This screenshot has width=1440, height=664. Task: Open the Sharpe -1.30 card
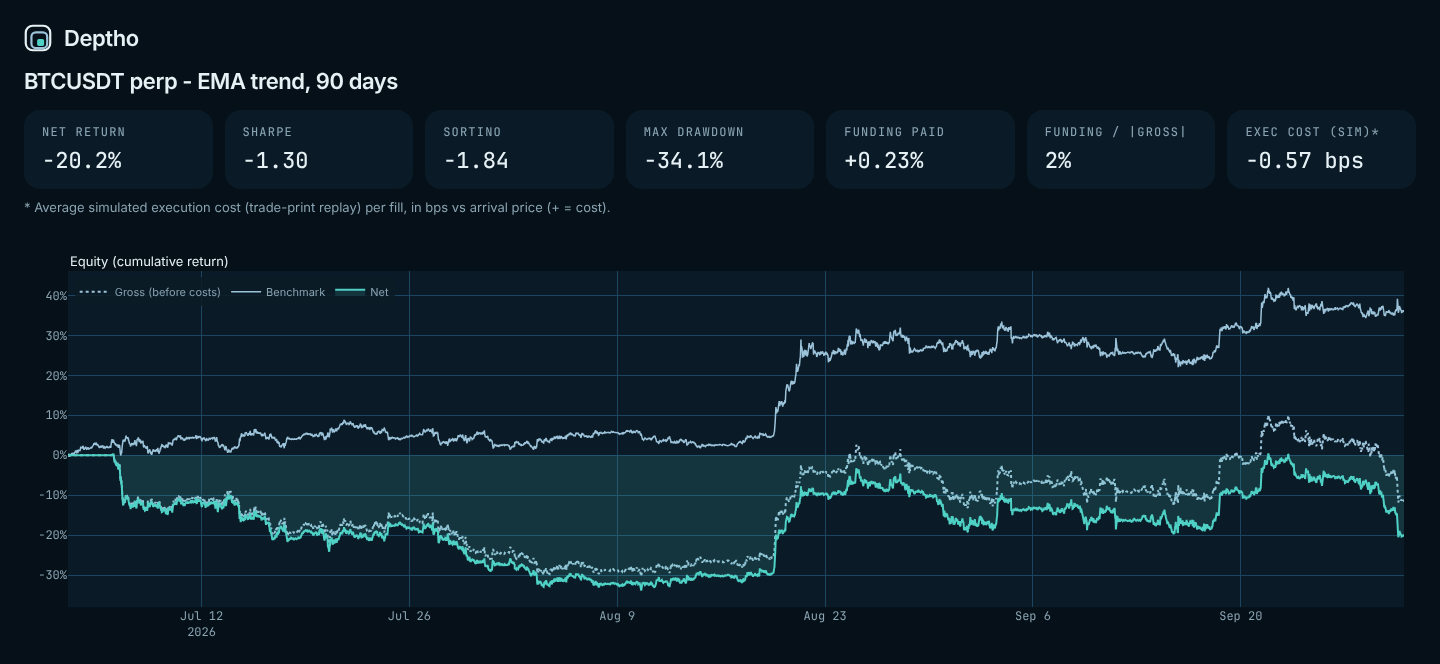pos(319,149)
